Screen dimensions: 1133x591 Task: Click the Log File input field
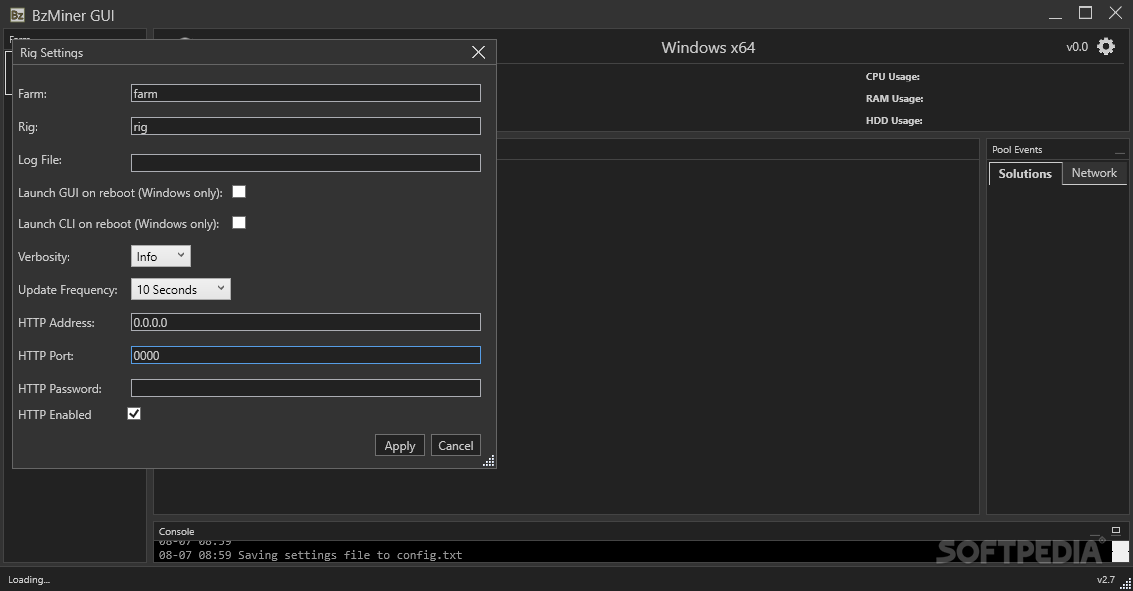point(306,163)
